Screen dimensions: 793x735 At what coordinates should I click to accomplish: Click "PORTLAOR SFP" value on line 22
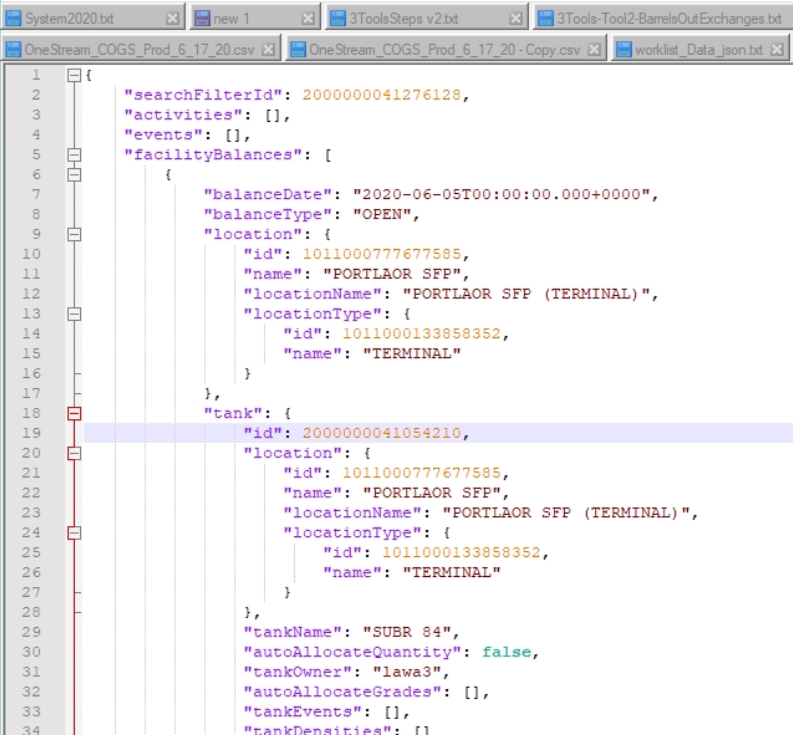click(432, 493)
